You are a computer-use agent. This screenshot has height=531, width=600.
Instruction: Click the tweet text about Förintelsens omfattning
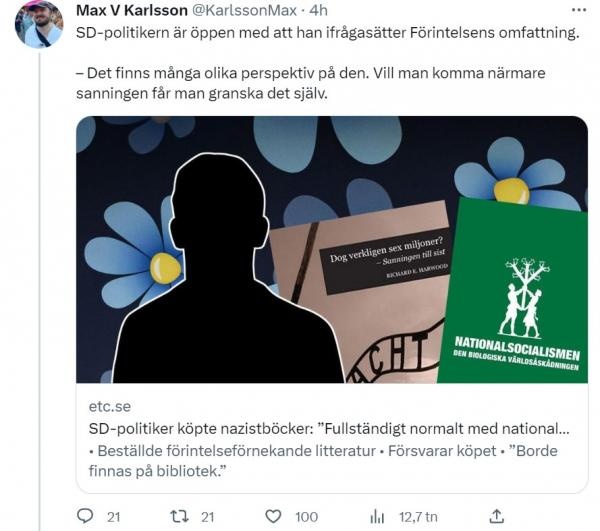coord(328,33)
